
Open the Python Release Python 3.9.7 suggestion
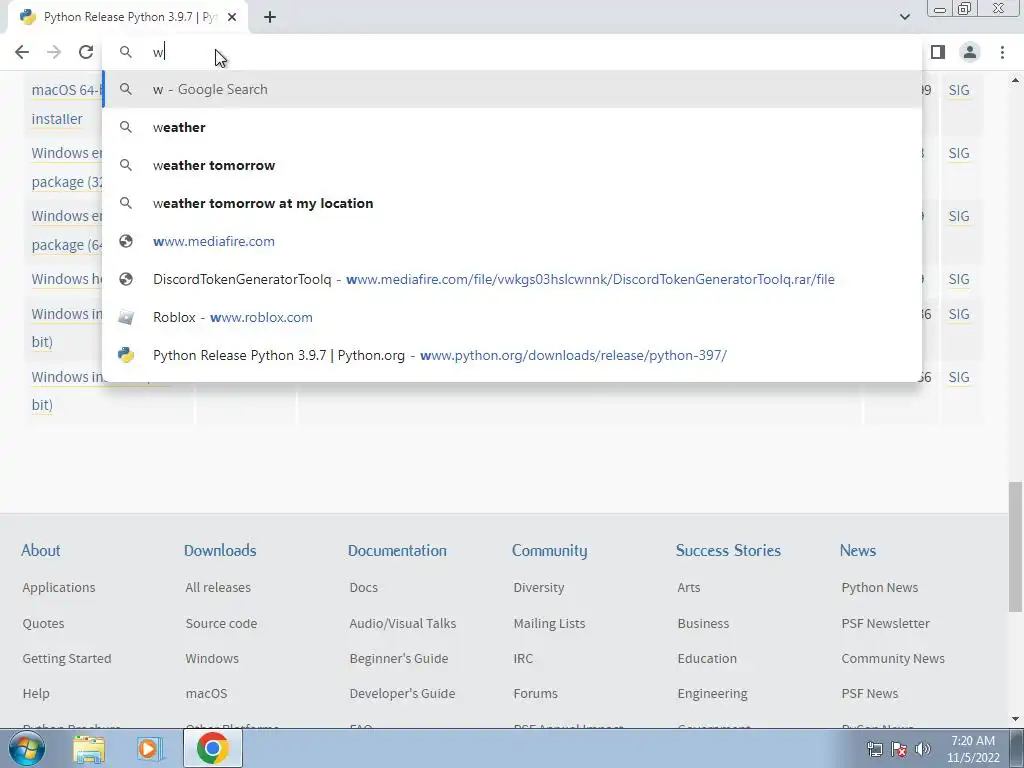512,355
